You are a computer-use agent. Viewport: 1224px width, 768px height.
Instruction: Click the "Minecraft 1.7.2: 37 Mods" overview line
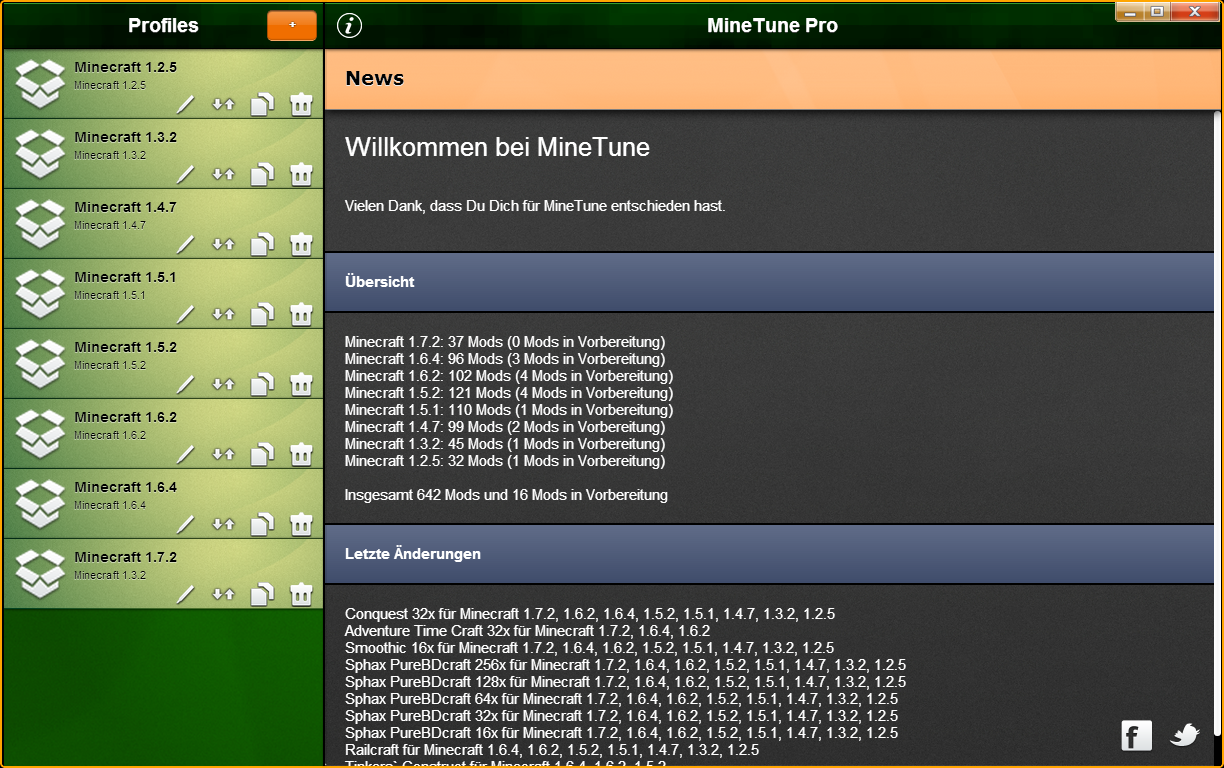point(505,342)
